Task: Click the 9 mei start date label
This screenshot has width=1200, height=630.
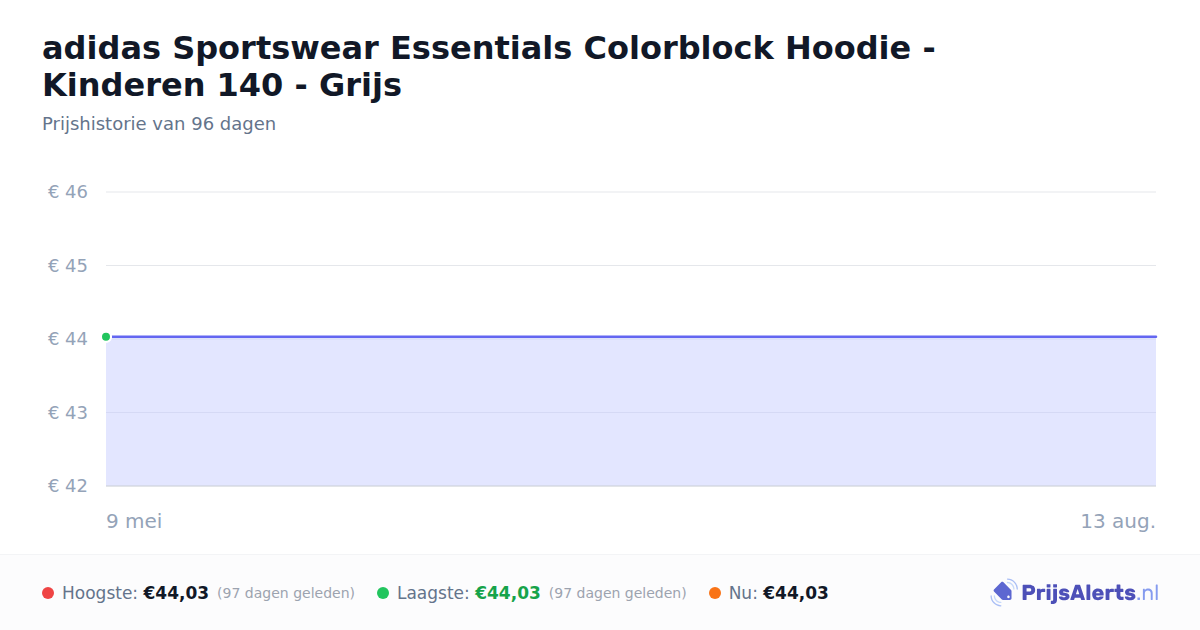Action: click(x=134, y=521)
